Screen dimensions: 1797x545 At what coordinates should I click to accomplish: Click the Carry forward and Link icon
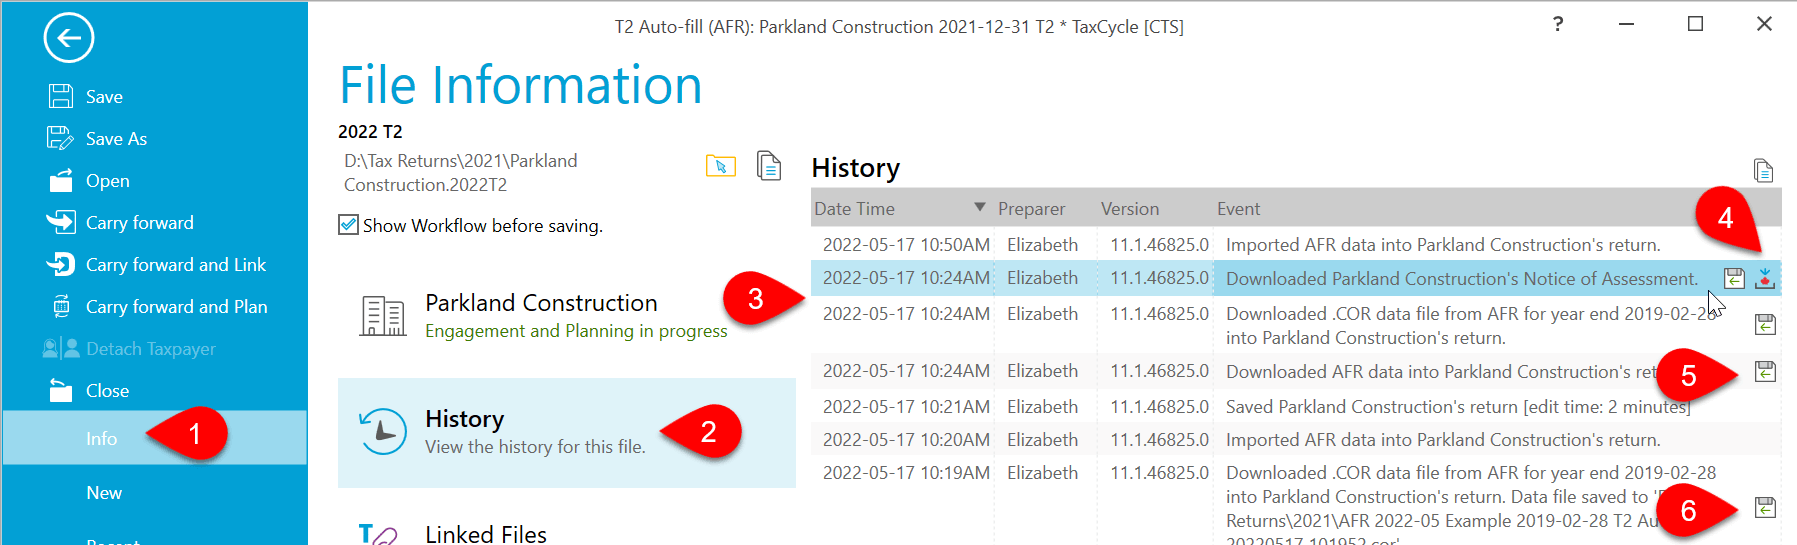61,264
